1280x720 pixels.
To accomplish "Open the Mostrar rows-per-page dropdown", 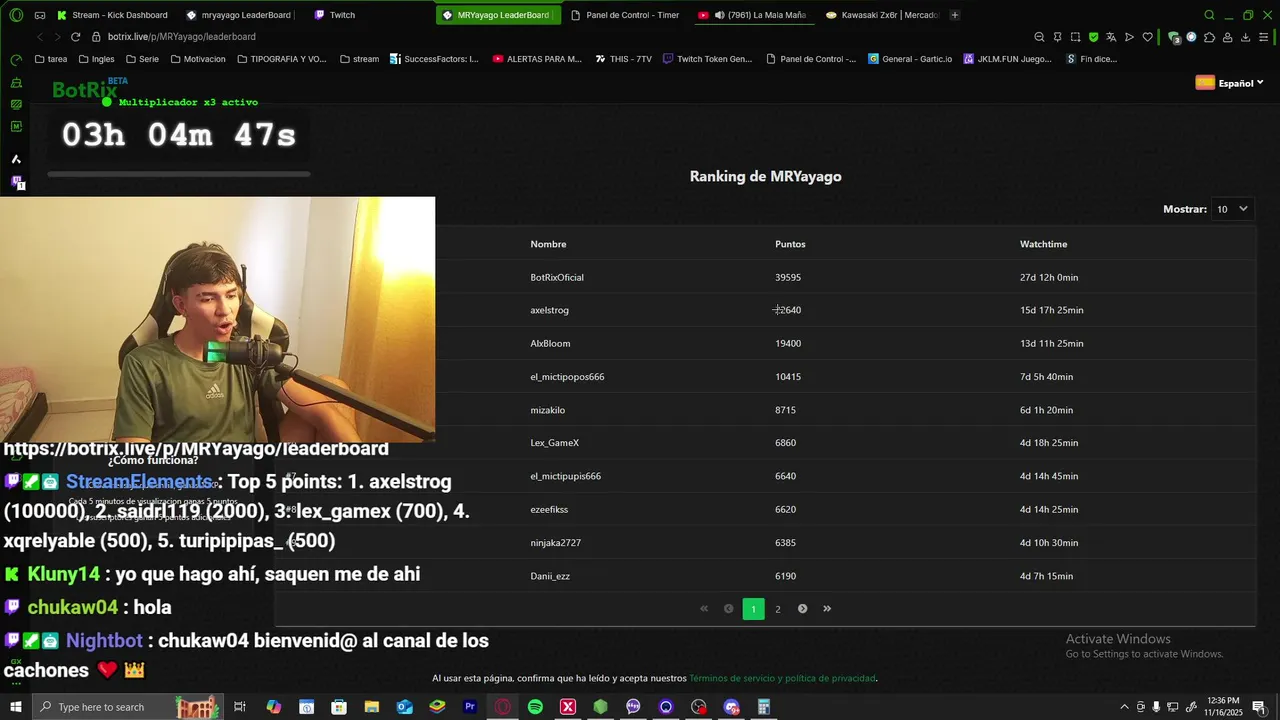I will 1232,209.
